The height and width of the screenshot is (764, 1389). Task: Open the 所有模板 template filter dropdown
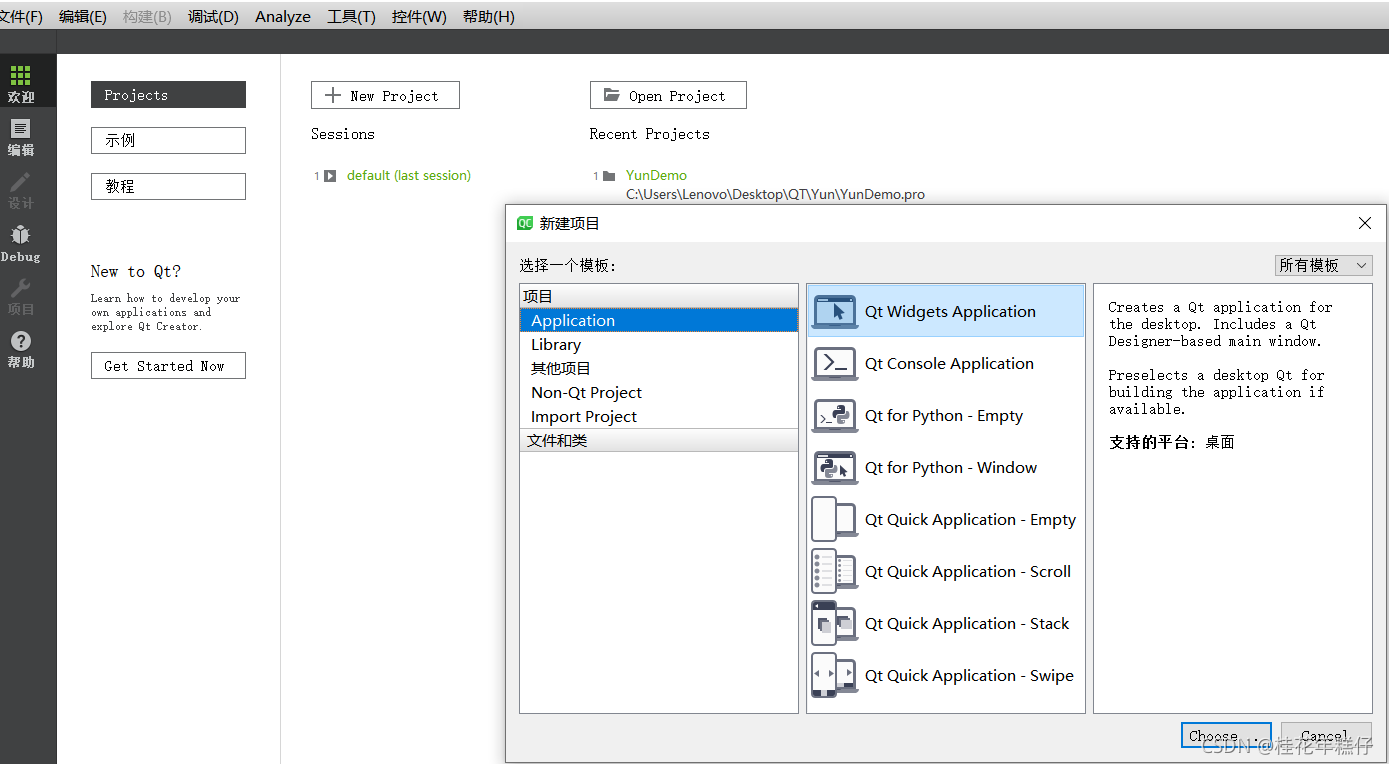(x=1324, y=265)
